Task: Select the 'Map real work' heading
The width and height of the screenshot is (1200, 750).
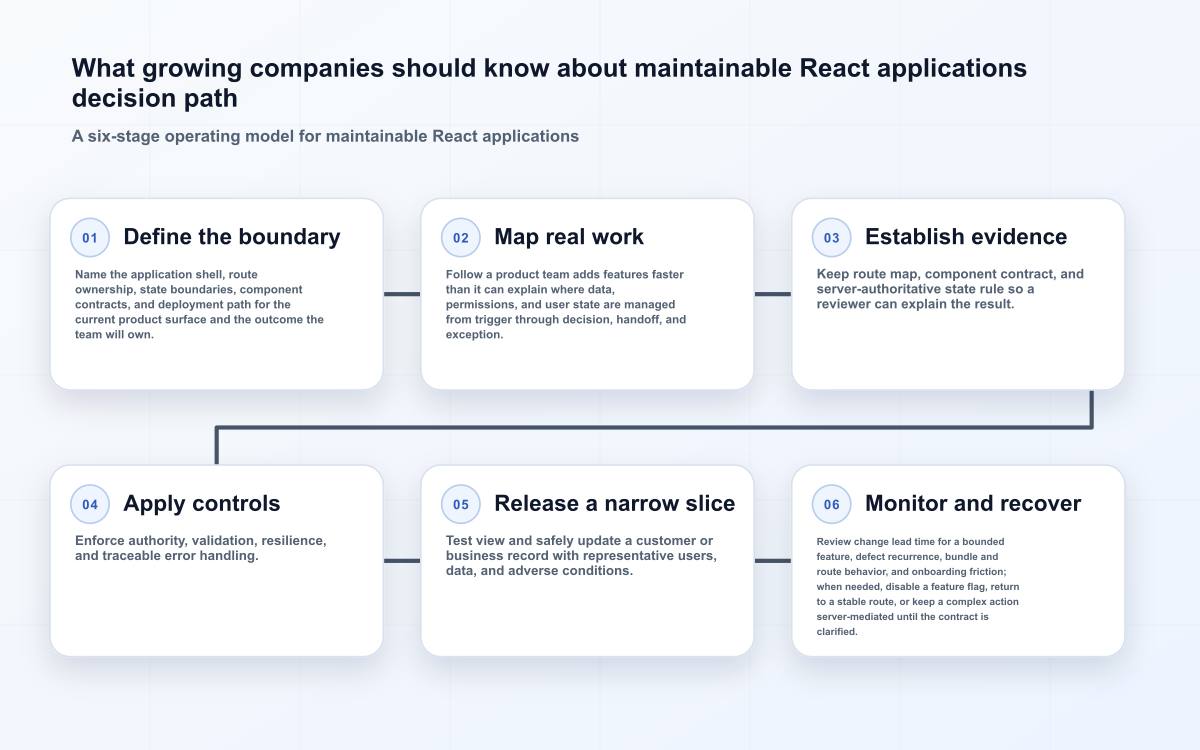Action: coord(569,237)
